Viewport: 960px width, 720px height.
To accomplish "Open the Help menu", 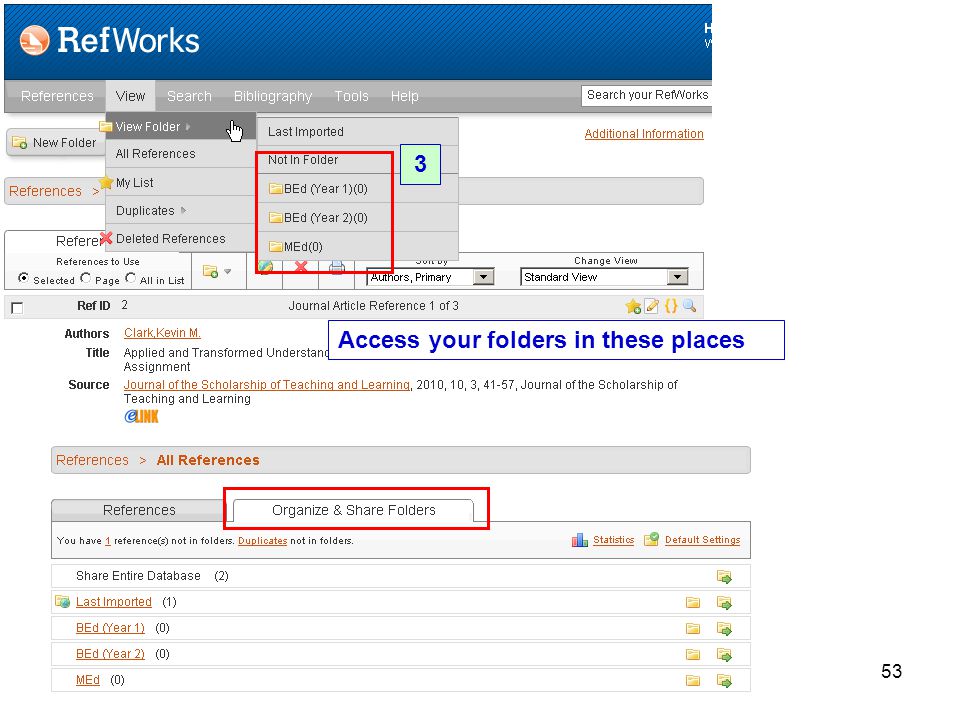I will click(405, 96).
